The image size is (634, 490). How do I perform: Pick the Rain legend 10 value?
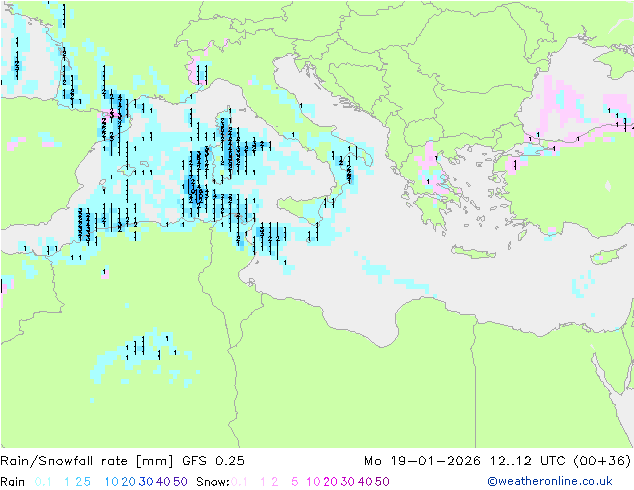pos(112,482)
